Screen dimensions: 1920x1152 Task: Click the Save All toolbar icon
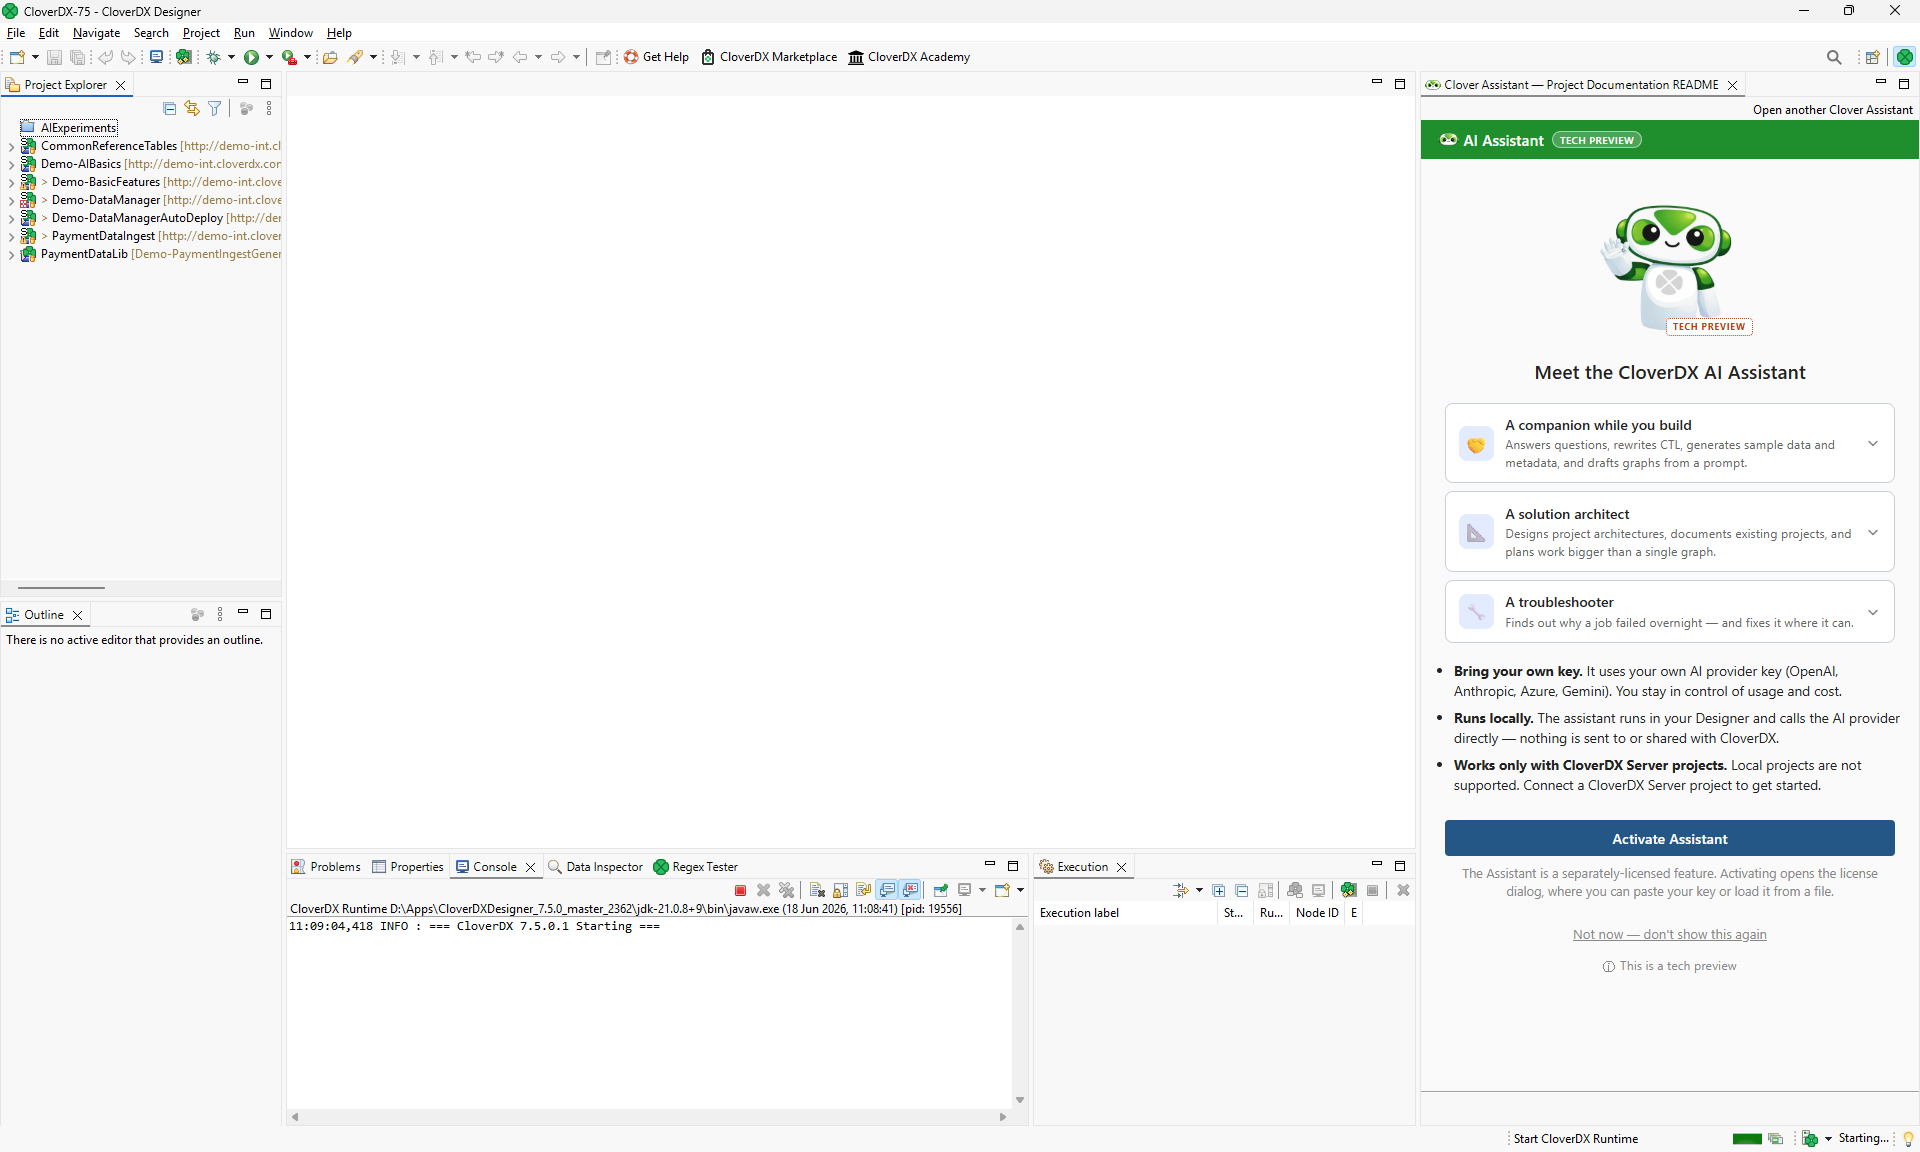click(x=77, y=57)
